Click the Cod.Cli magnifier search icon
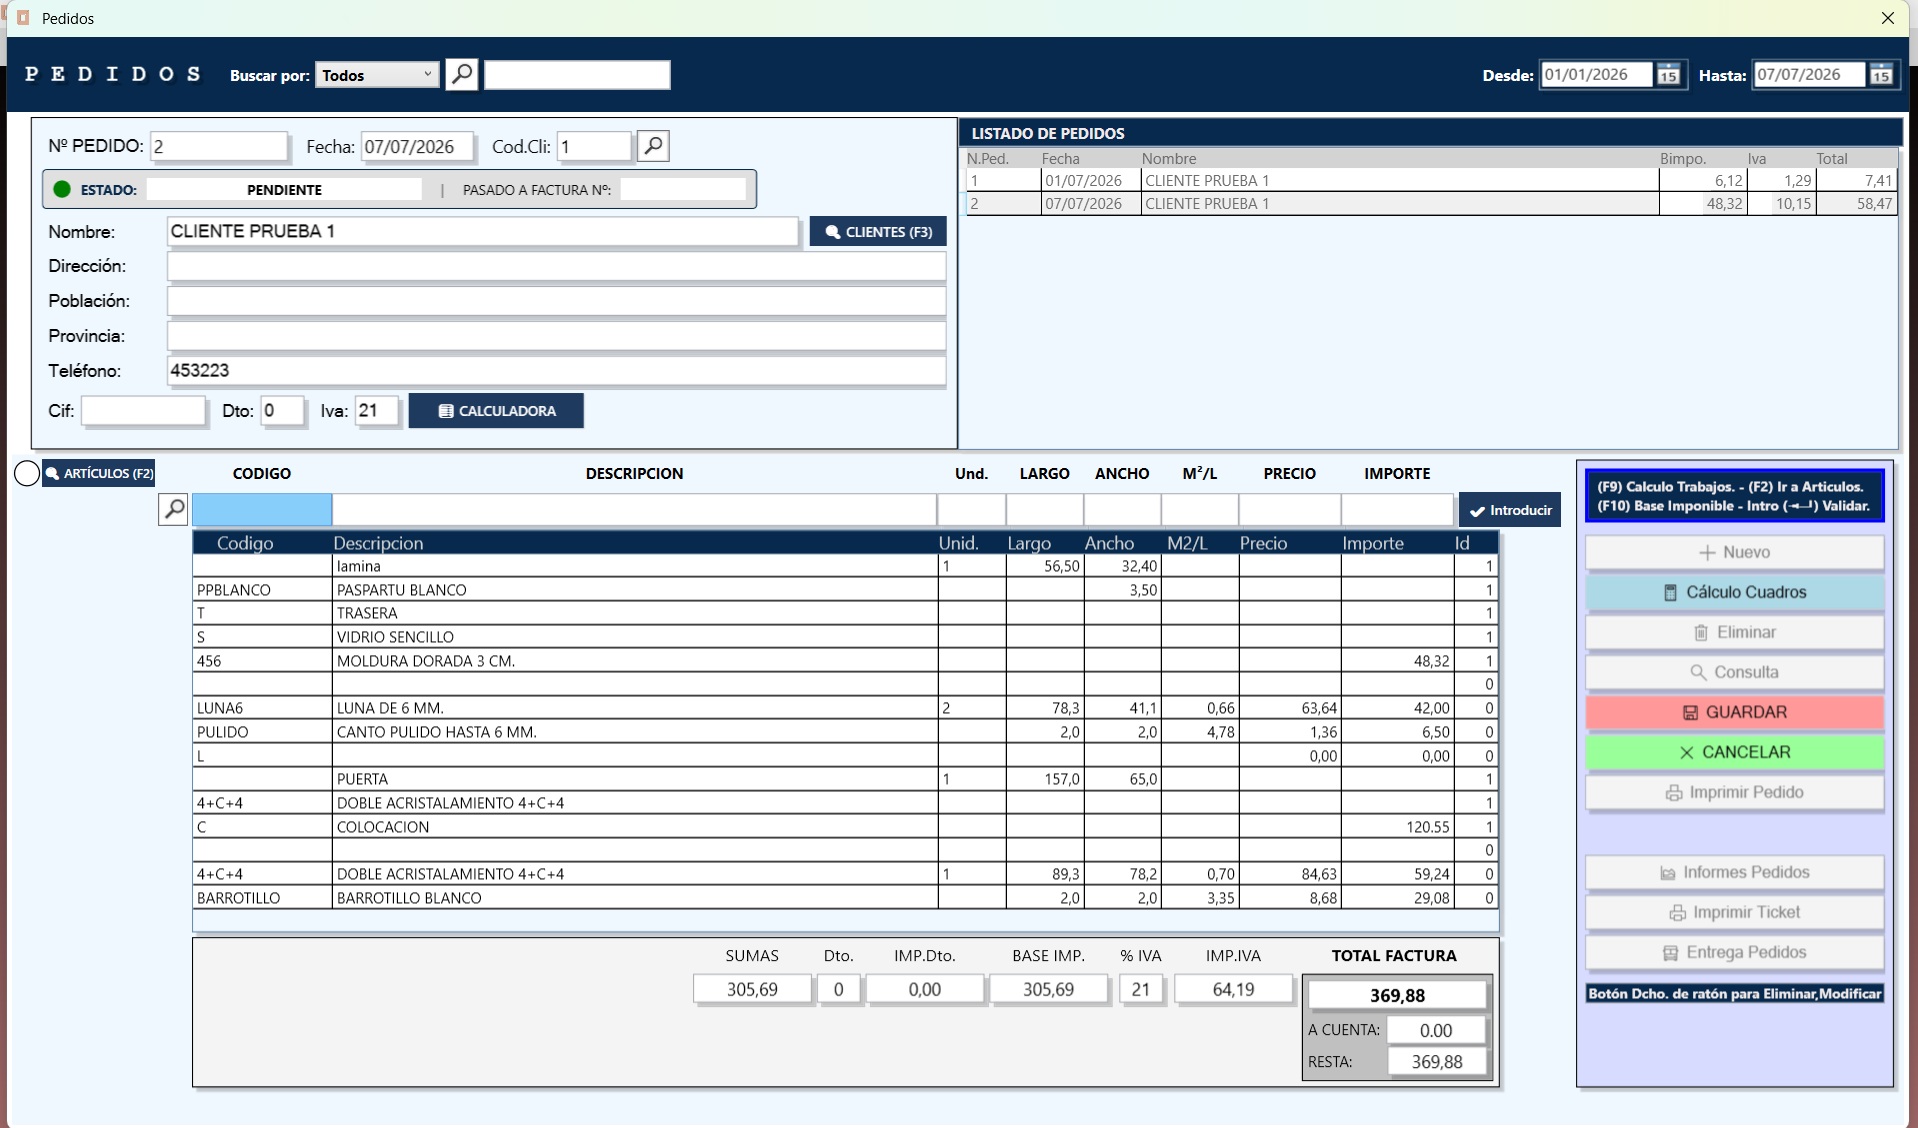The height and width of the screenshot is (1128, 1918). pyautogui.click(x=653, y=146)
